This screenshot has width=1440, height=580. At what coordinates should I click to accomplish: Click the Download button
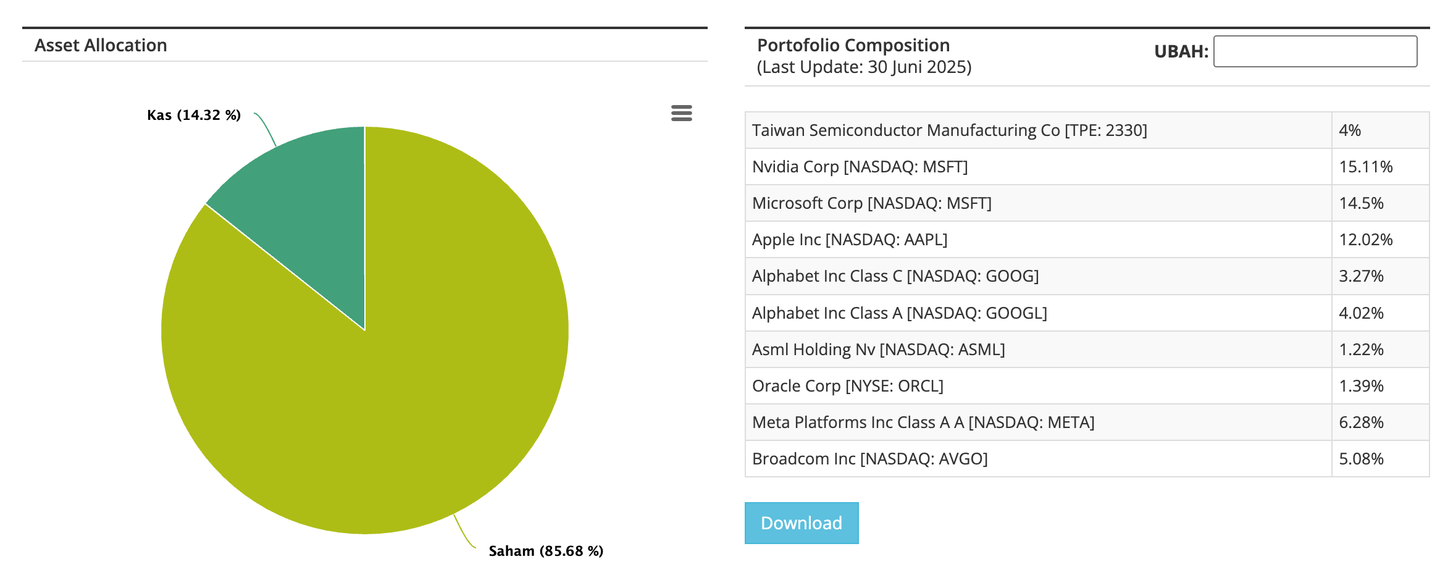click(801, 523)
